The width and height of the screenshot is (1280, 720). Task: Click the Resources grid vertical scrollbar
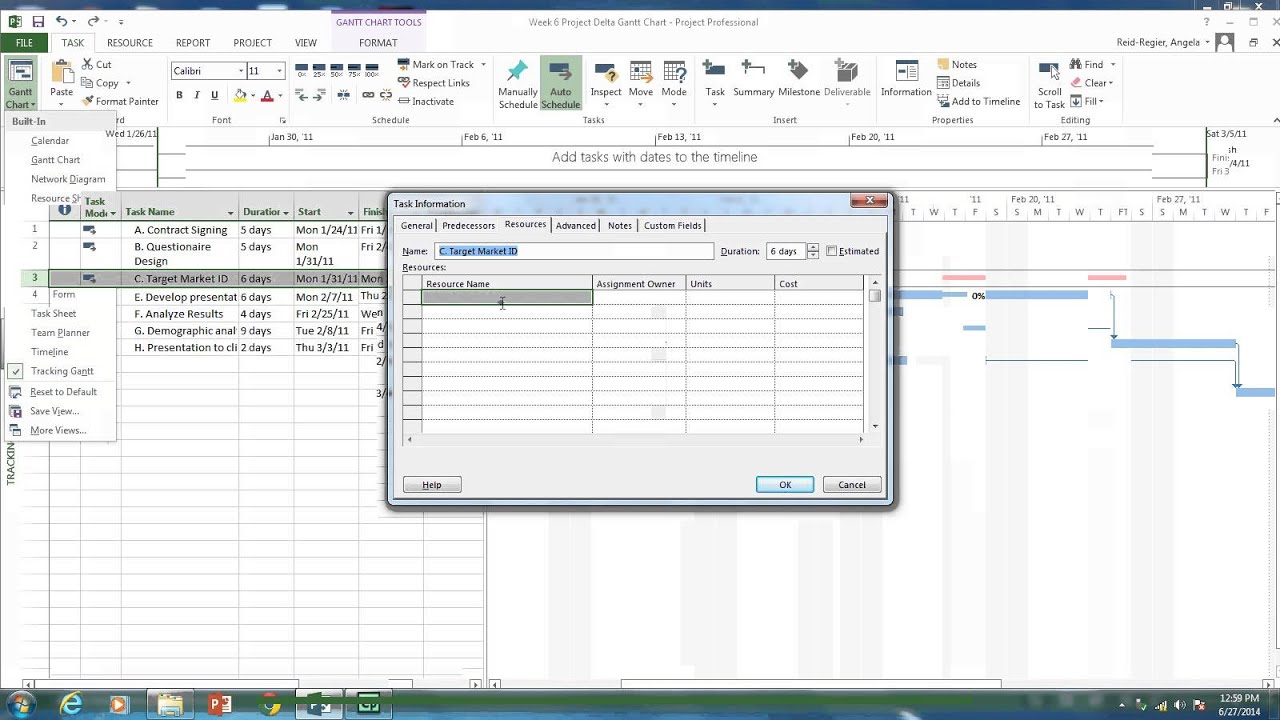coord(875,355)
